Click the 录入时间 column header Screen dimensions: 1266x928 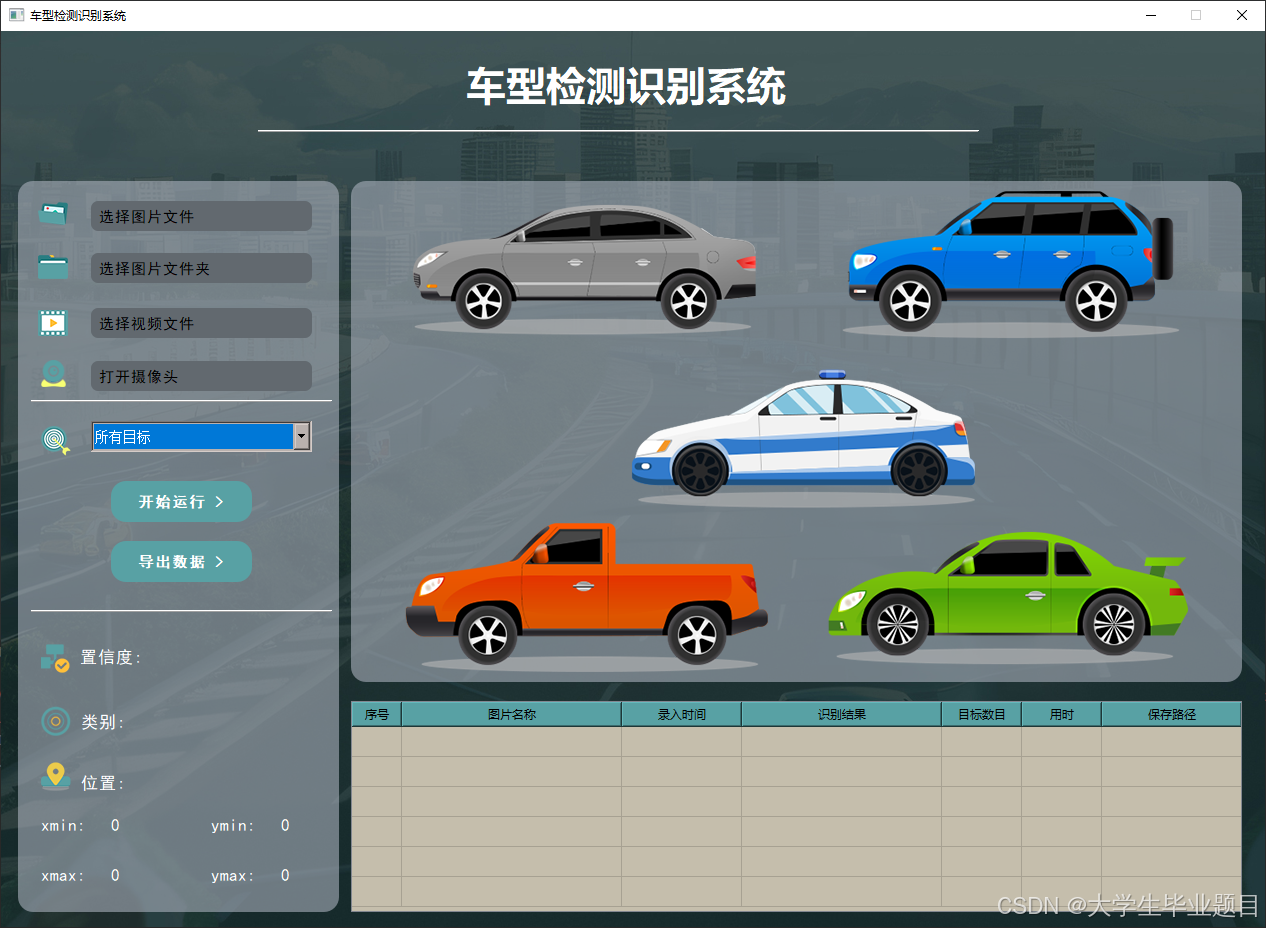pos(682,714)
